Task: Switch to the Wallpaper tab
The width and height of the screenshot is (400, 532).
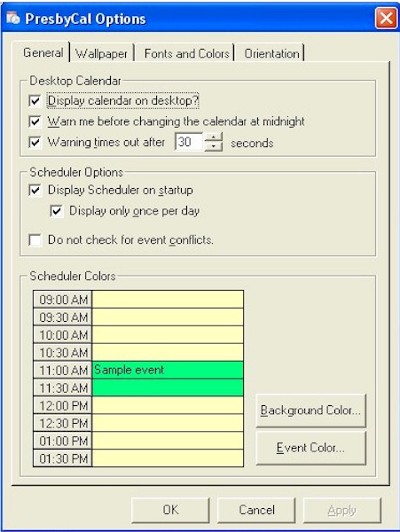Action: (x=101, y=54)
